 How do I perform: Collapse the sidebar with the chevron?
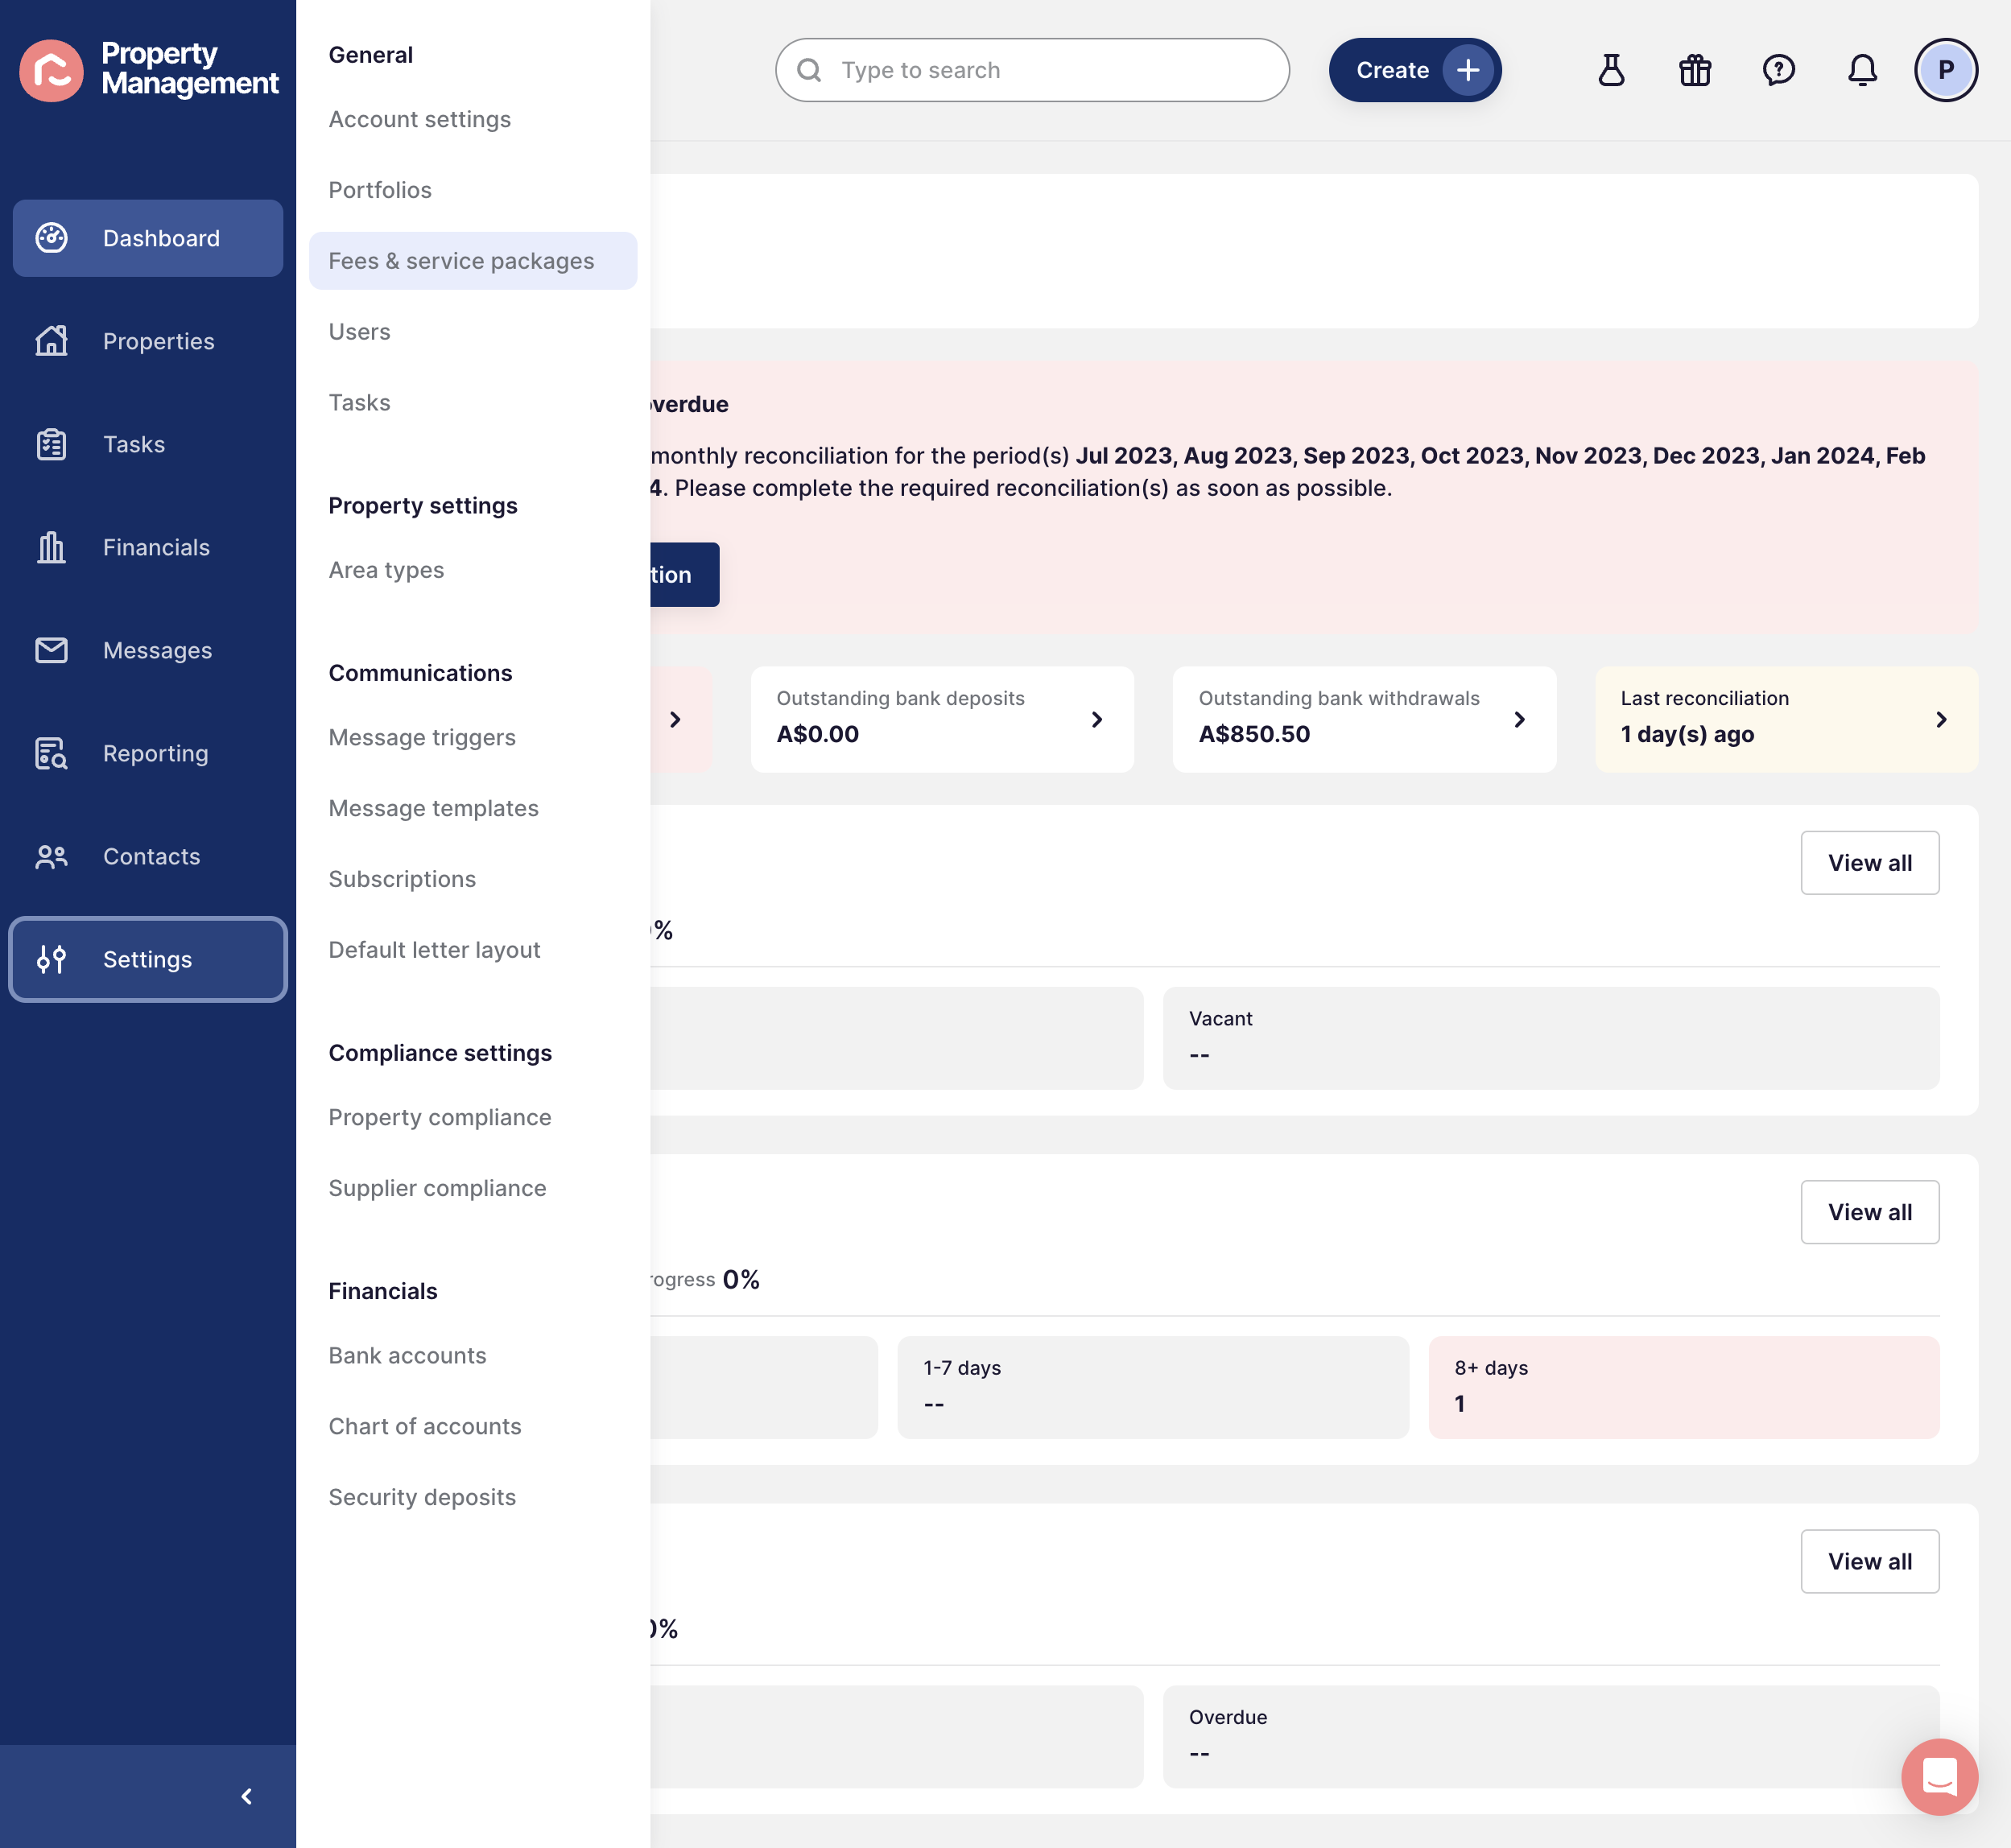[247, 1796]
